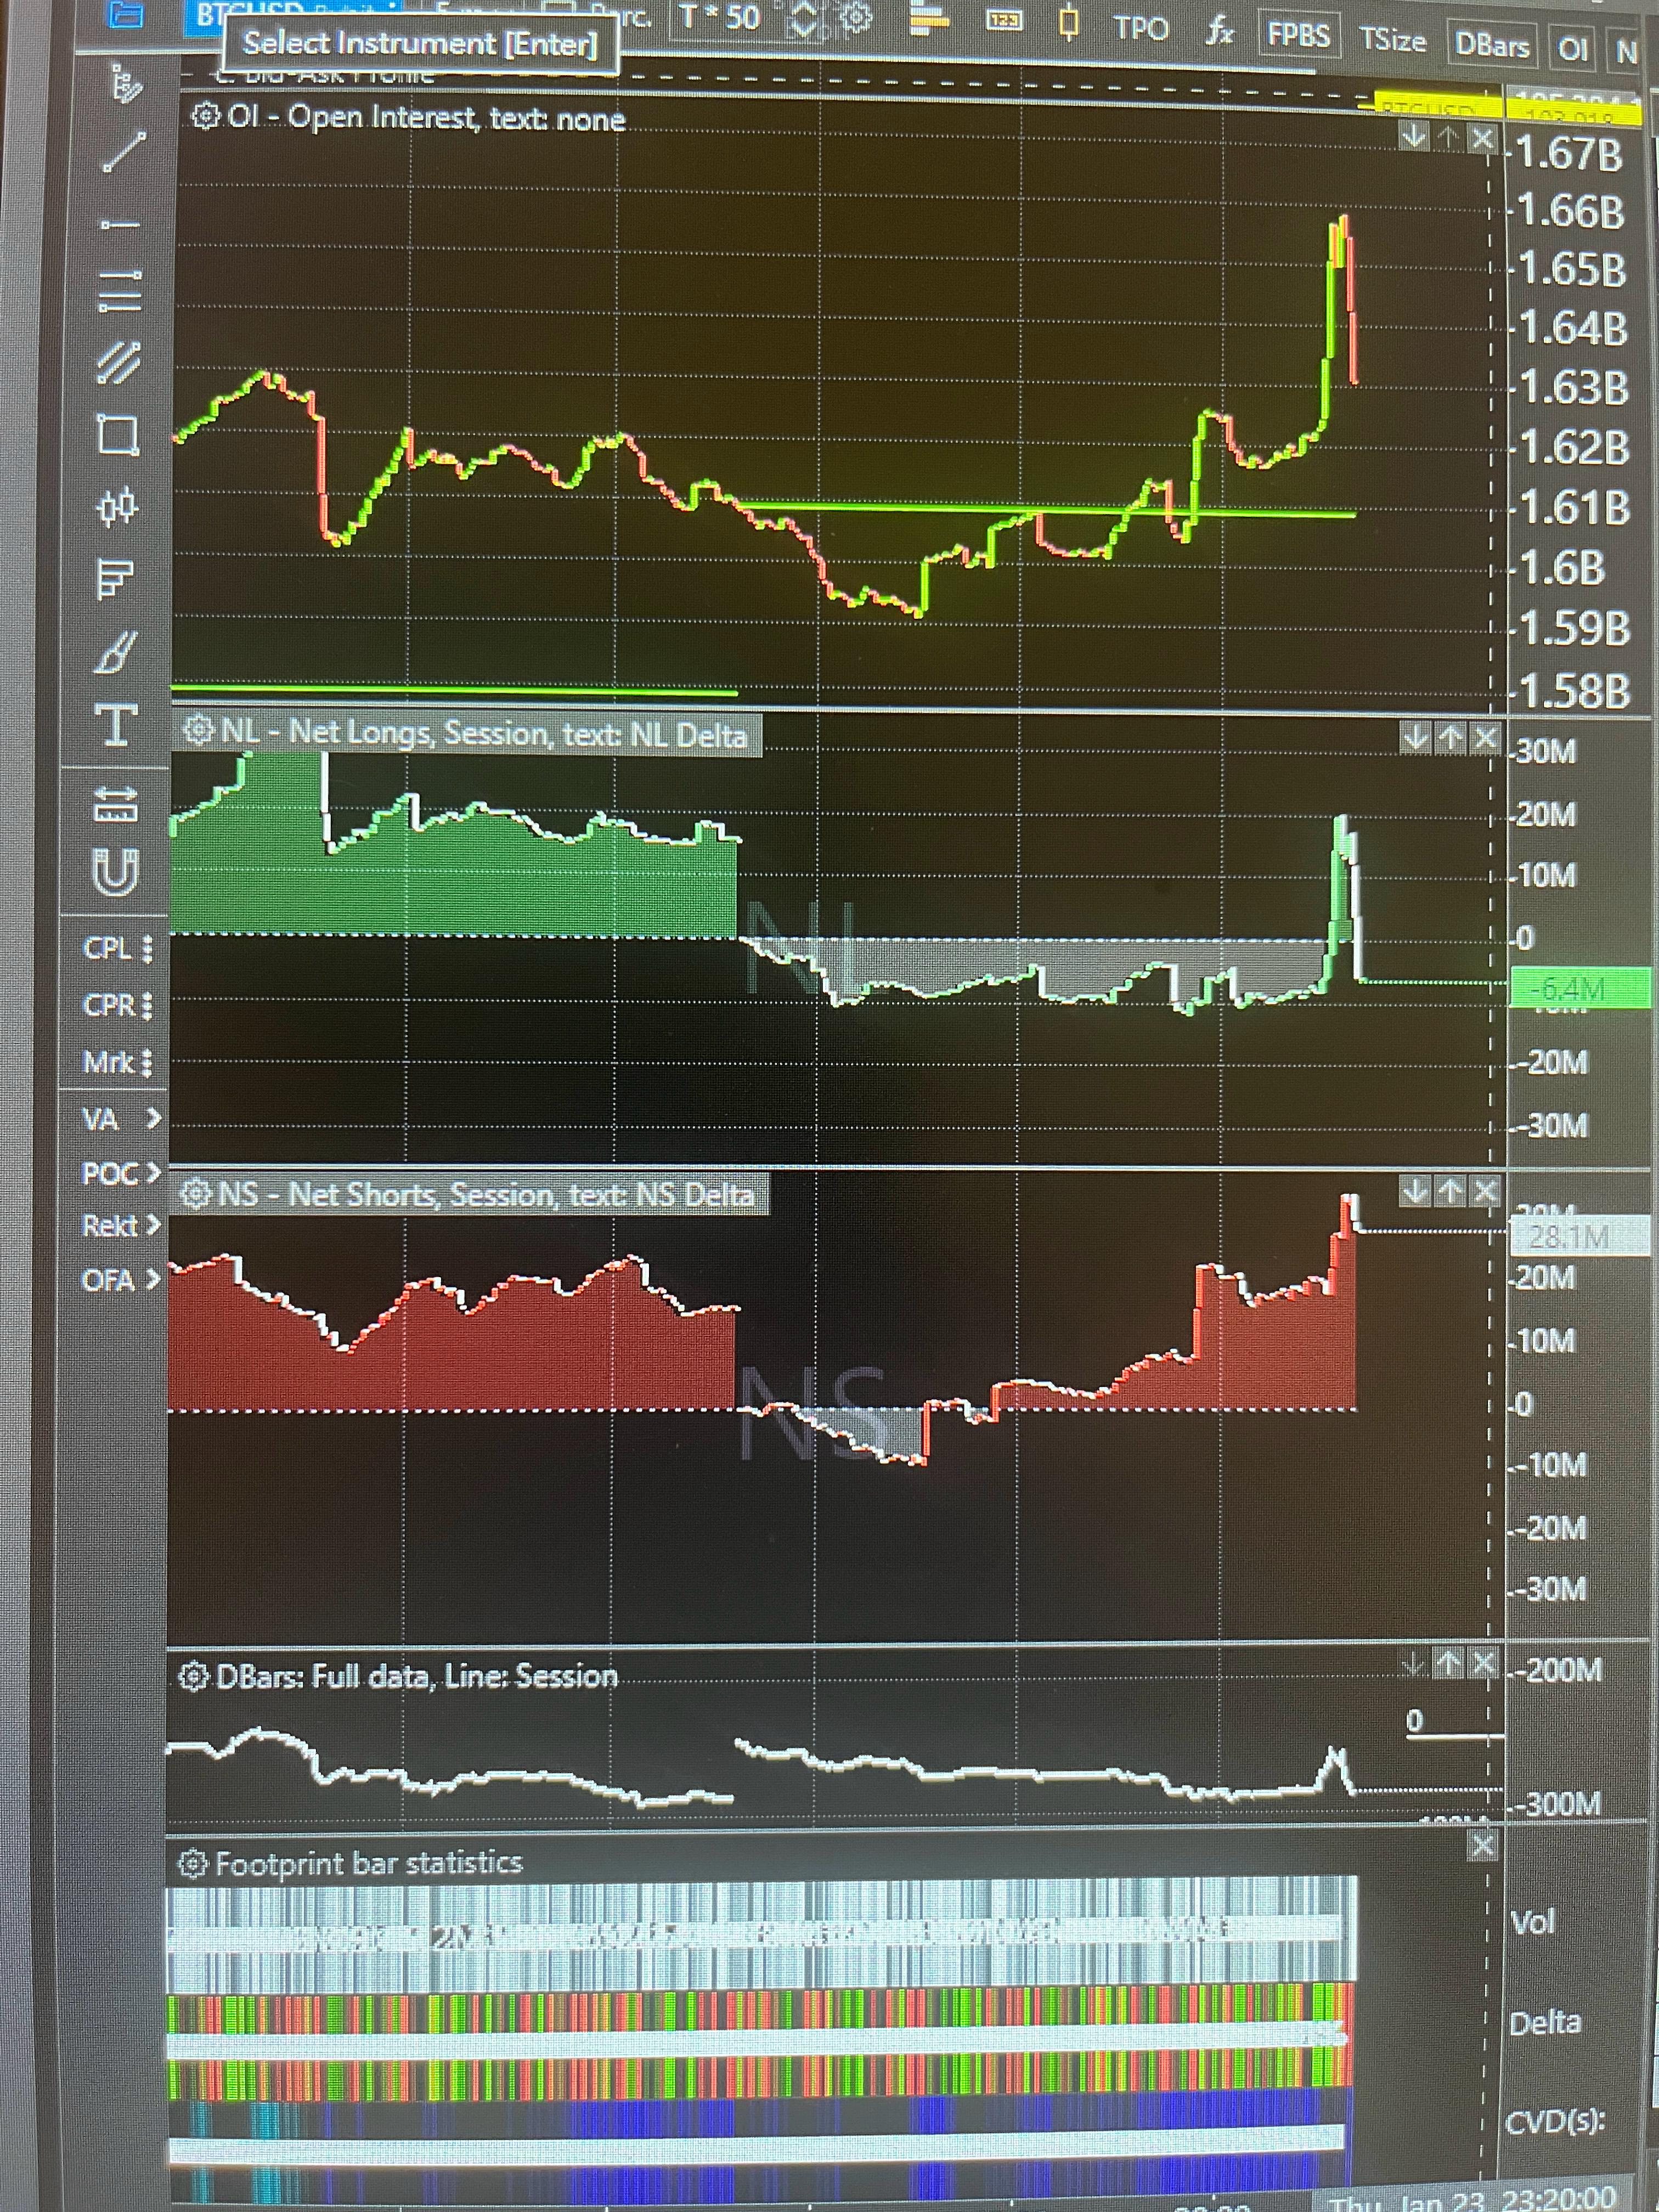Move the NS Net Shorts panel down
The width and height of the screenshot is (1659, 2212).
[x=1416, y=1190]
